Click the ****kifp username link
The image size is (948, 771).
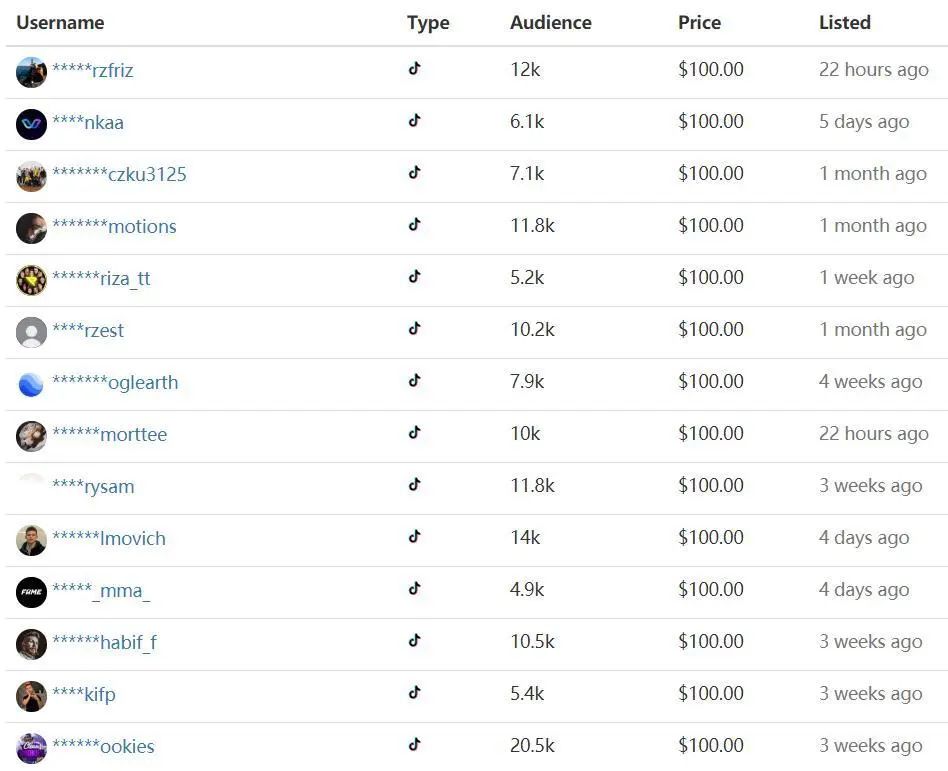pos(84,694)
